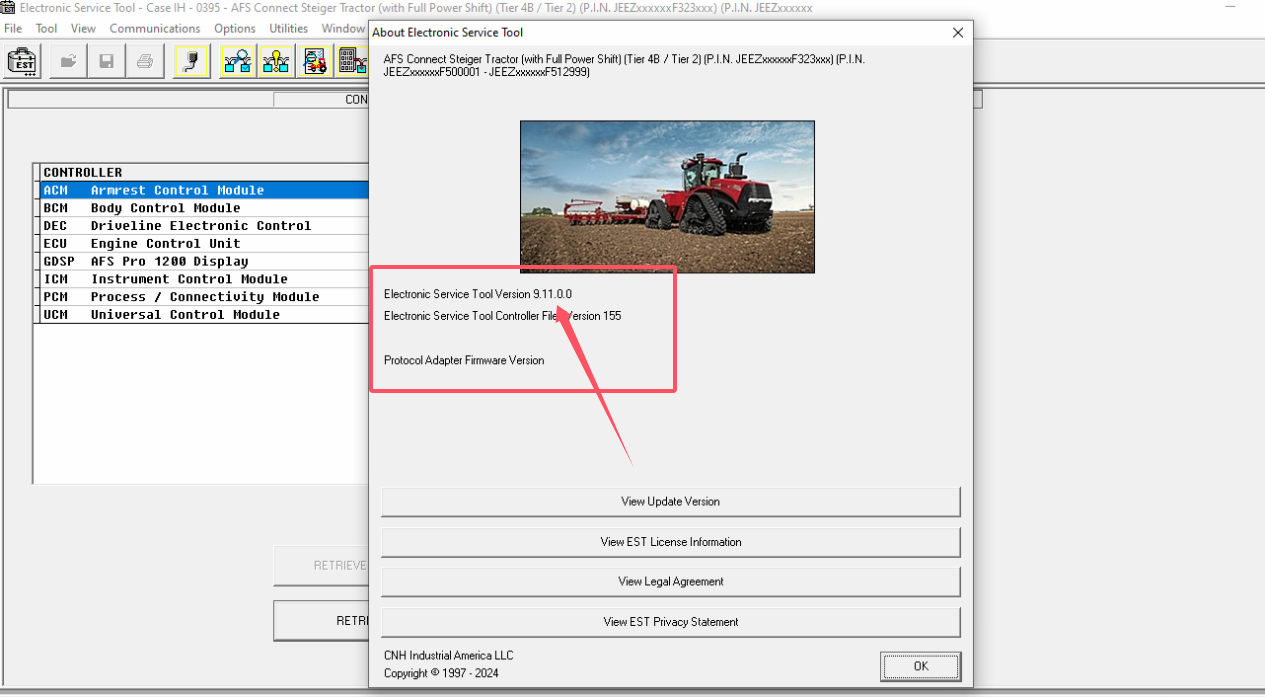Click Copyright 1997 - 2024 text

click(x=441, y=673)
